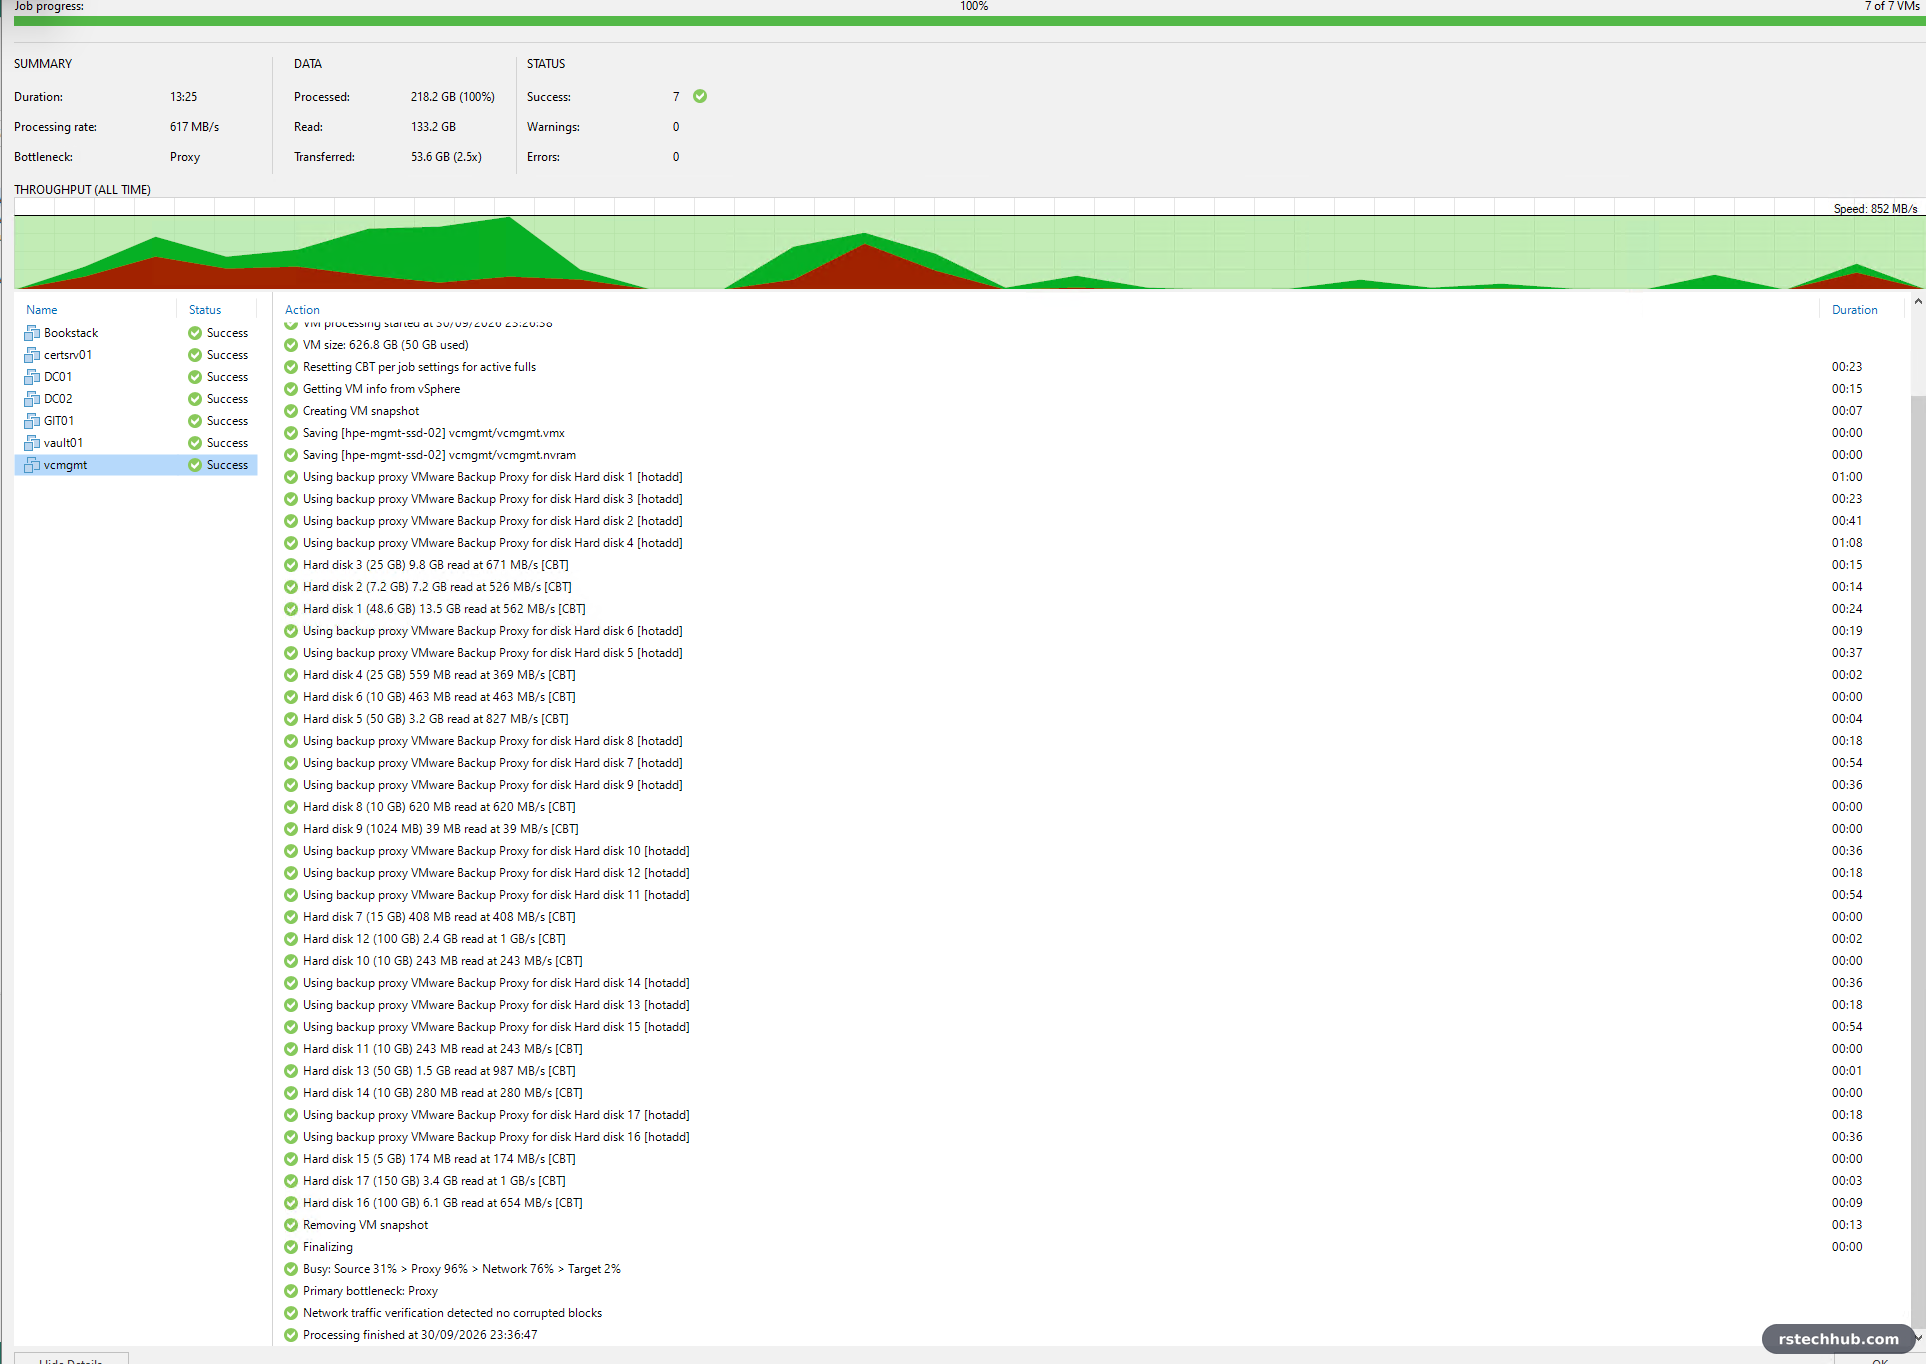Screen dimensions: 1926x1364
Task: Select the DC02 VM icon
Action: pyautogui.click(x=32, y=399)
